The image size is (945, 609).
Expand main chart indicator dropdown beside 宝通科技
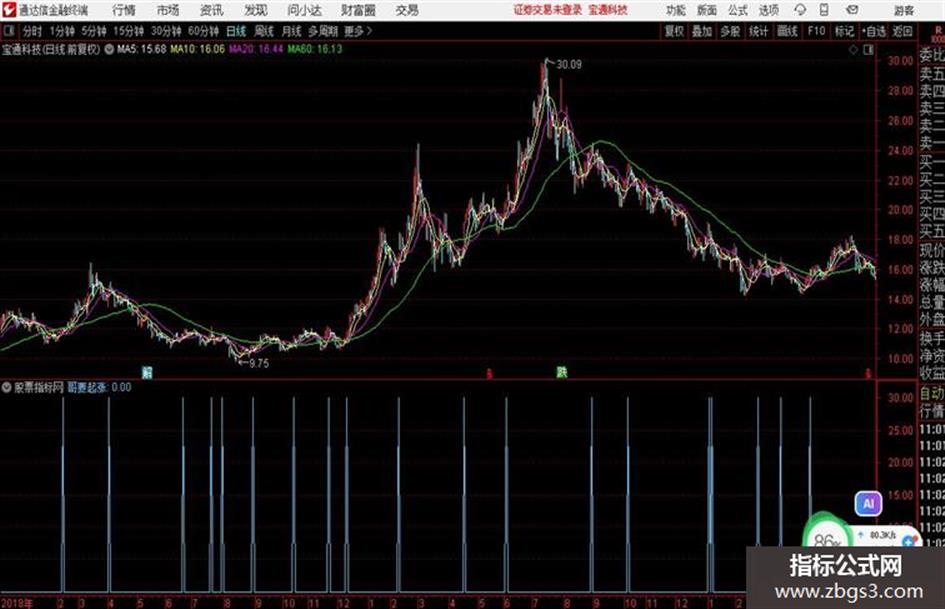109,49
